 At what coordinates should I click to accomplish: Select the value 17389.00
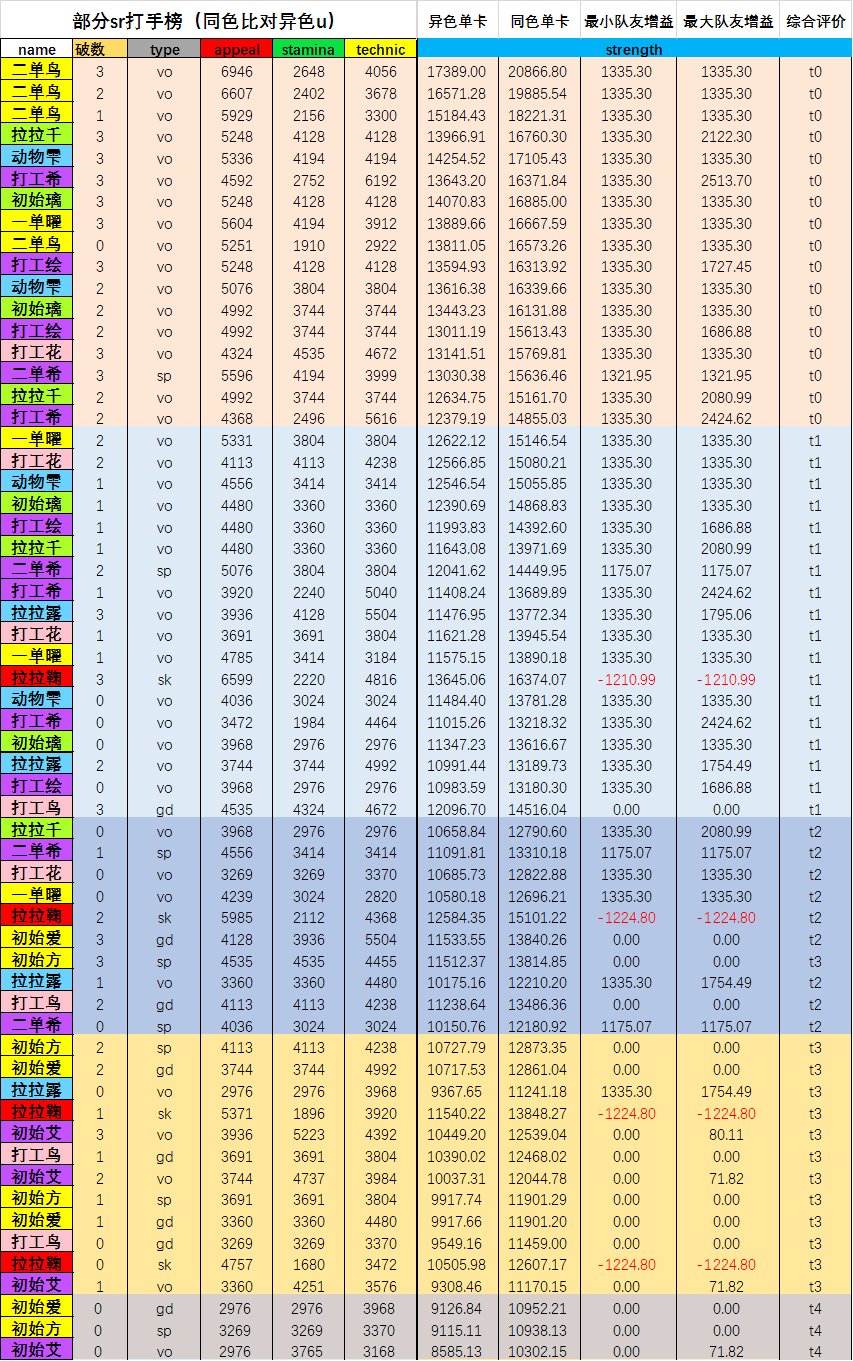tap(457, 71)
